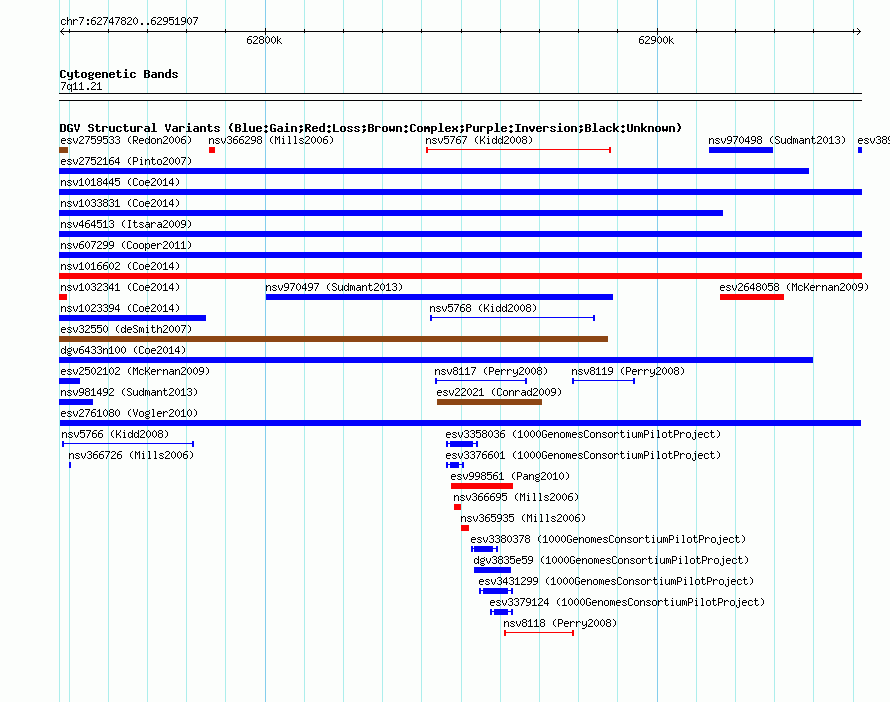
Task: Open esv2502102 (McKernan2009) label
Action: [135, 371]
